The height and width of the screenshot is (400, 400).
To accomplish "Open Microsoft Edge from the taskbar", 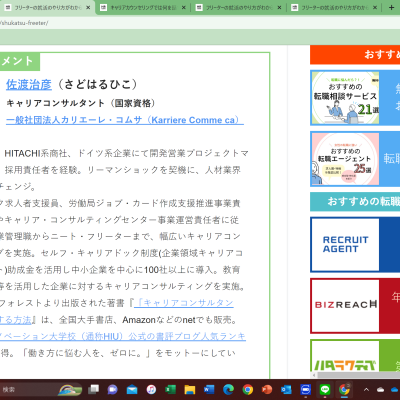I will click(x=228, y=389).
